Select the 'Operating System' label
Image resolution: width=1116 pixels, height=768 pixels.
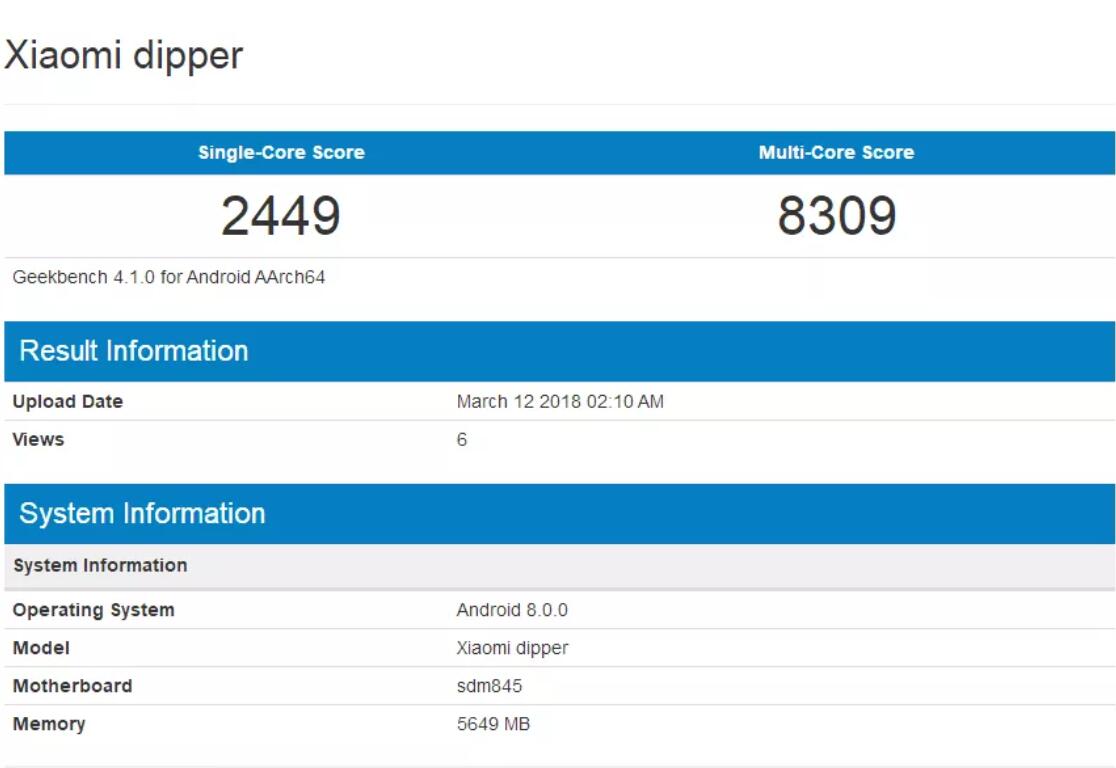click(93, 610)
